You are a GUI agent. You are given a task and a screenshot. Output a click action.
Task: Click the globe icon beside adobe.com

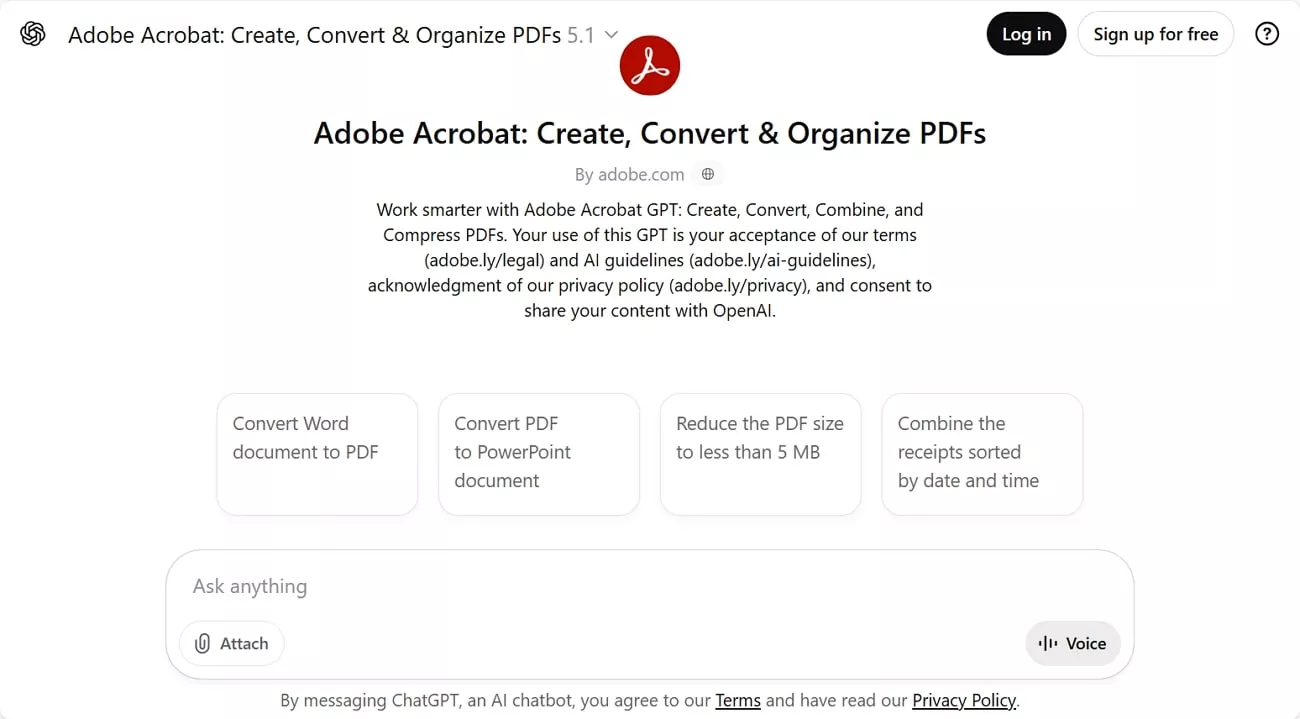(708, 173)
